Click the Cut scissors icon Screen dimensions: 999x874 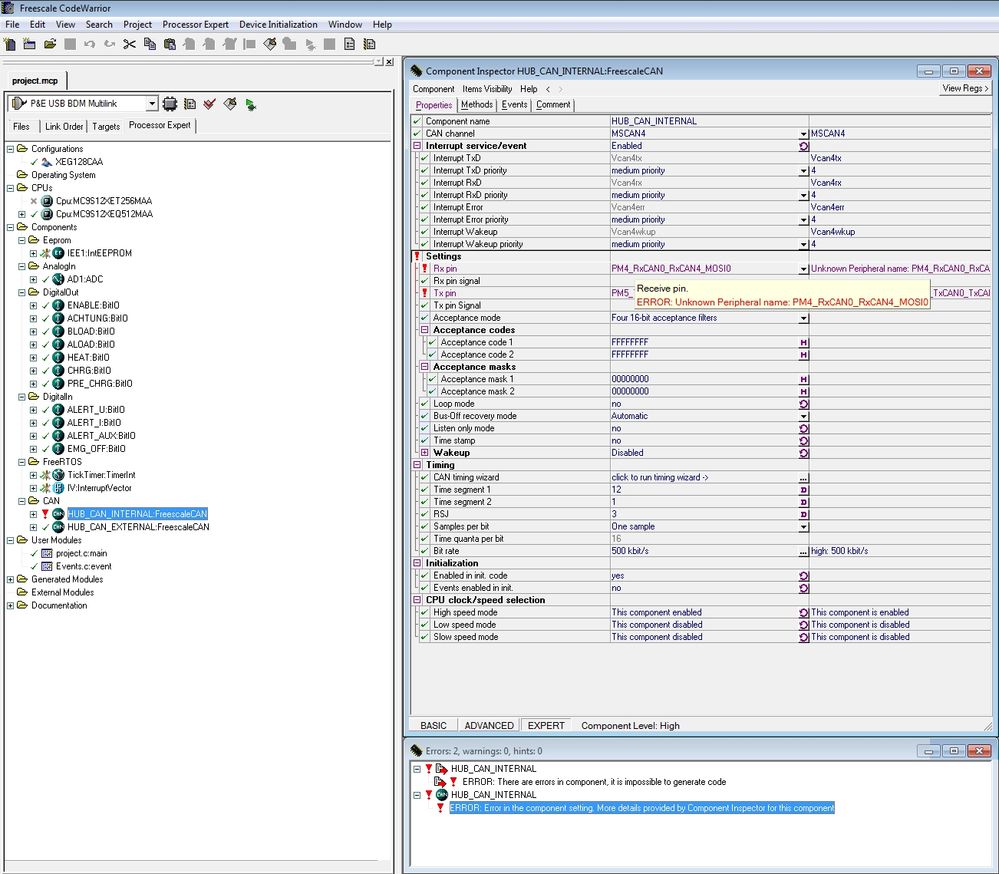coord(129,44)
